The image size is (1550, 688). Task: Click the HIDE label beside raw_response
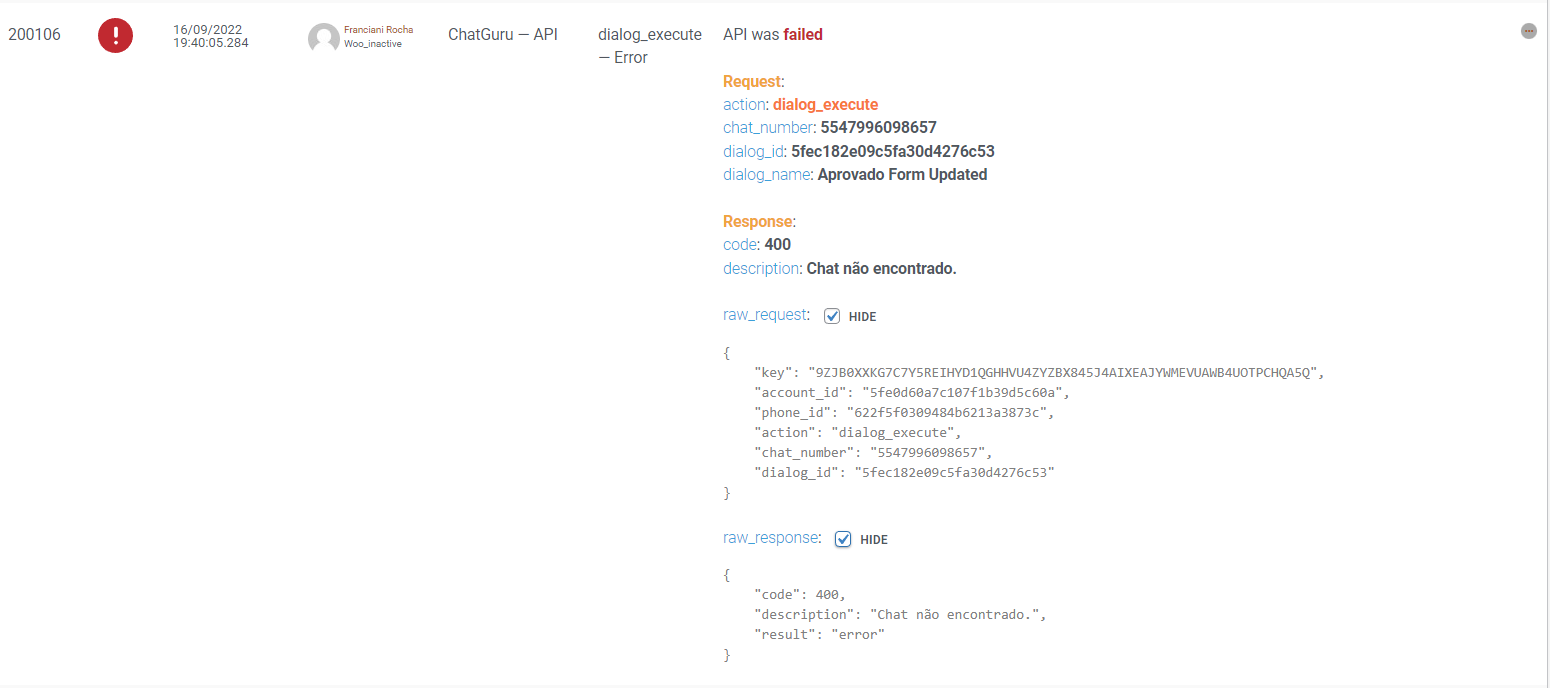[x=873, y=539]
